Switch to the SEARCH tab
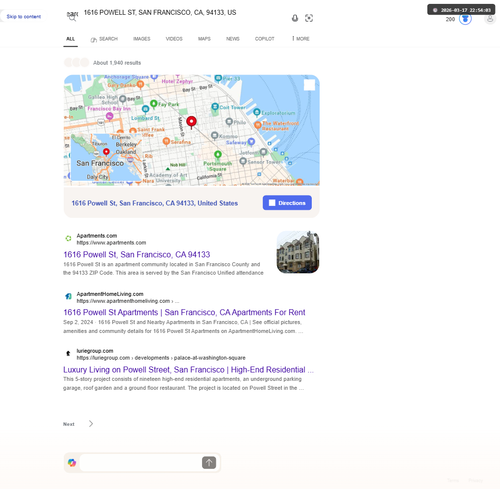 click(x=104, y=39)
